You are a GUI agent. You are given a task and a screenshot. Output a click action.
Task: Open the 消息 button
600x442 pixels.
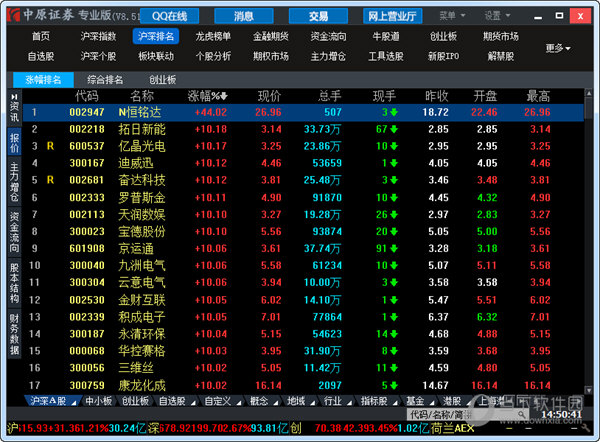tap(244, 16)
